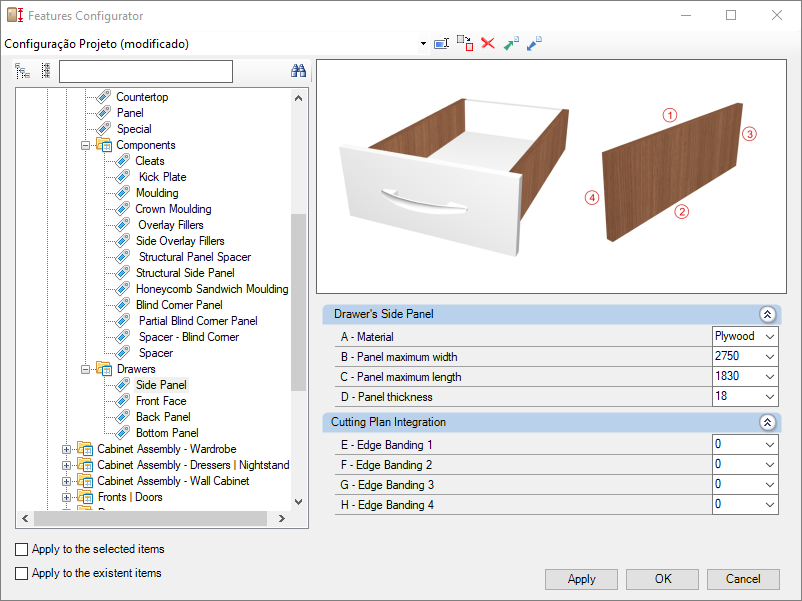The width and height of the screenshot is (802, 601).
Task: Open the Panel thickness dropdown
Action: click(769, 397)
